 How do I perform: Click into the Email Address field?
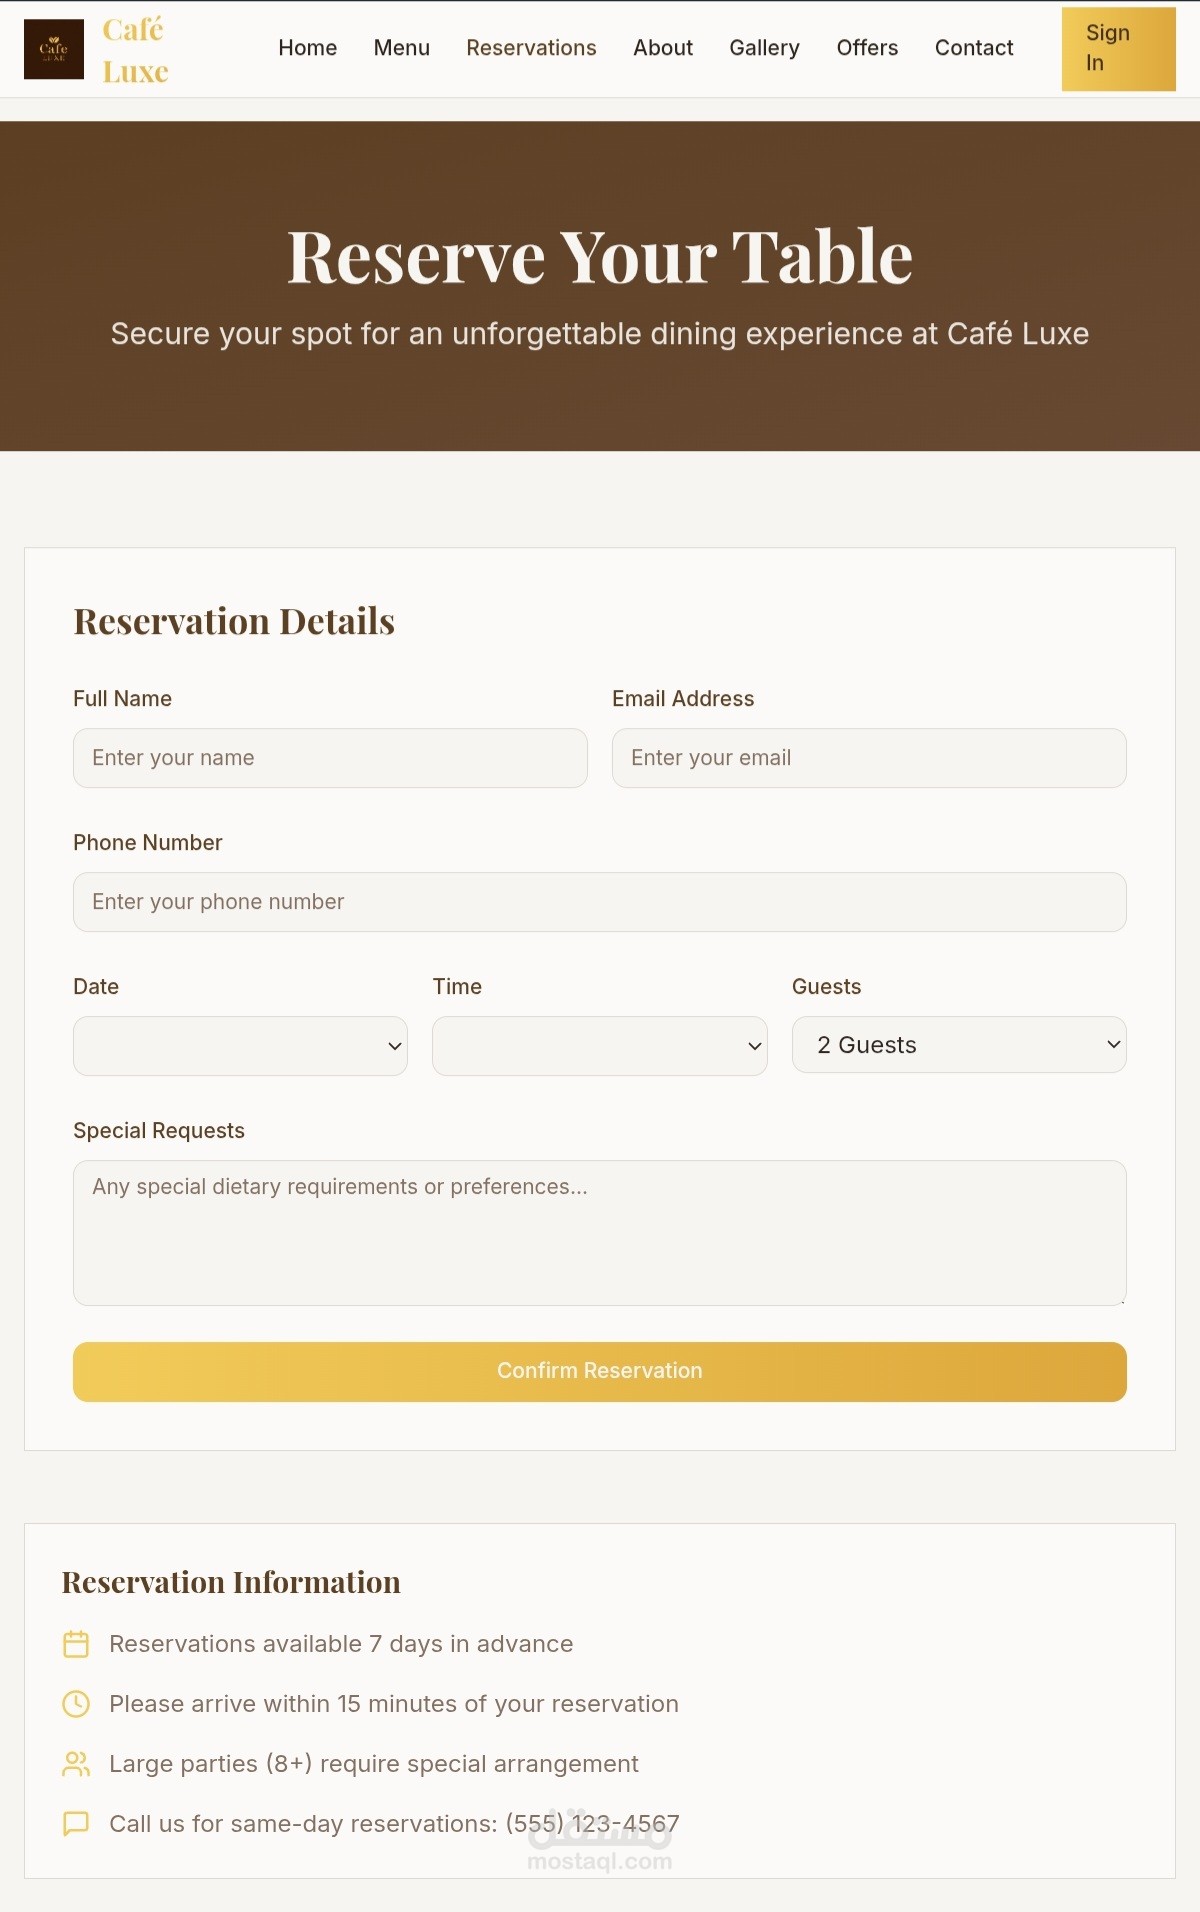868,758
